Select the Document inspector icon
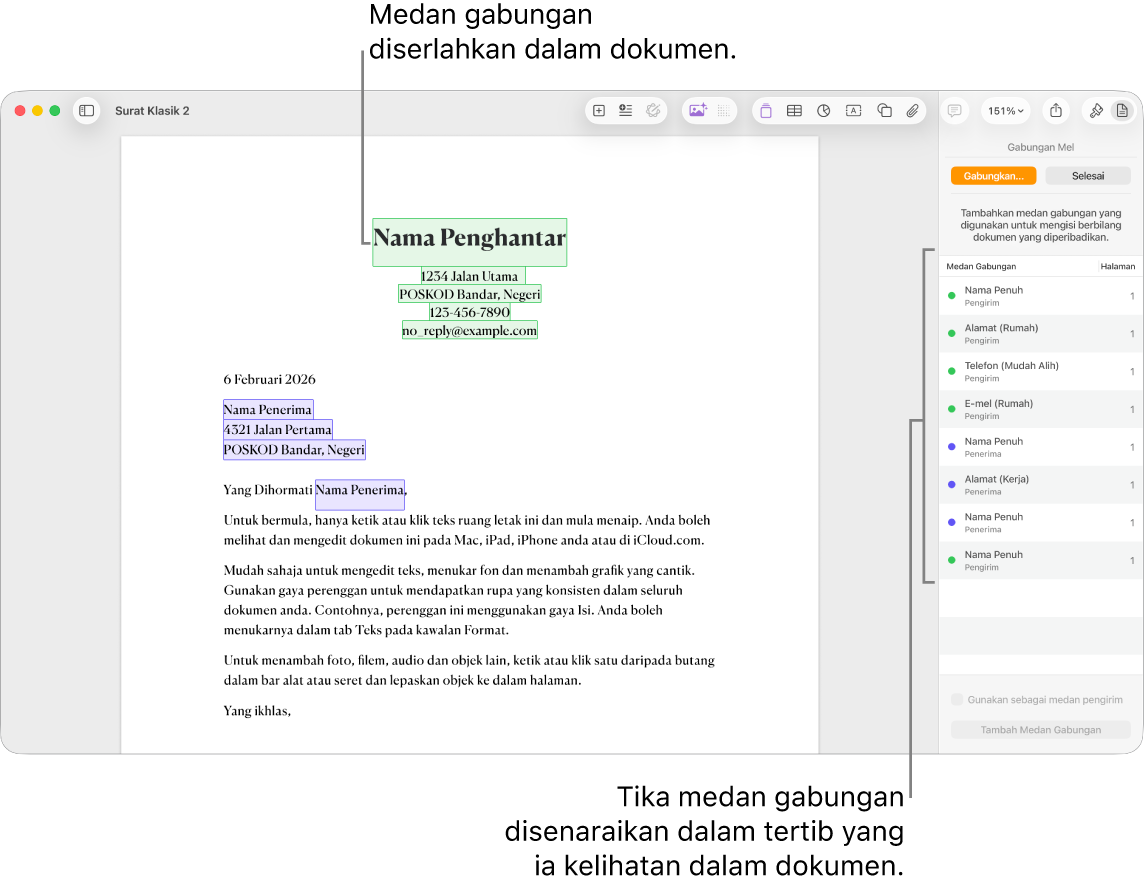 (1122, 111)
